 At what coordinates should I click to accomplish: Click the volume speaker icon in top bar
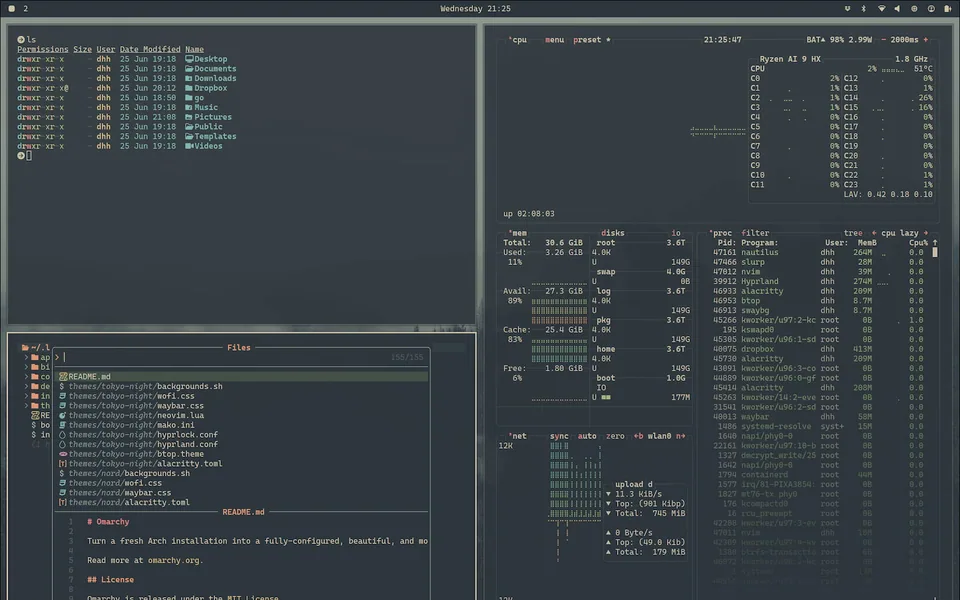point(897,9)
